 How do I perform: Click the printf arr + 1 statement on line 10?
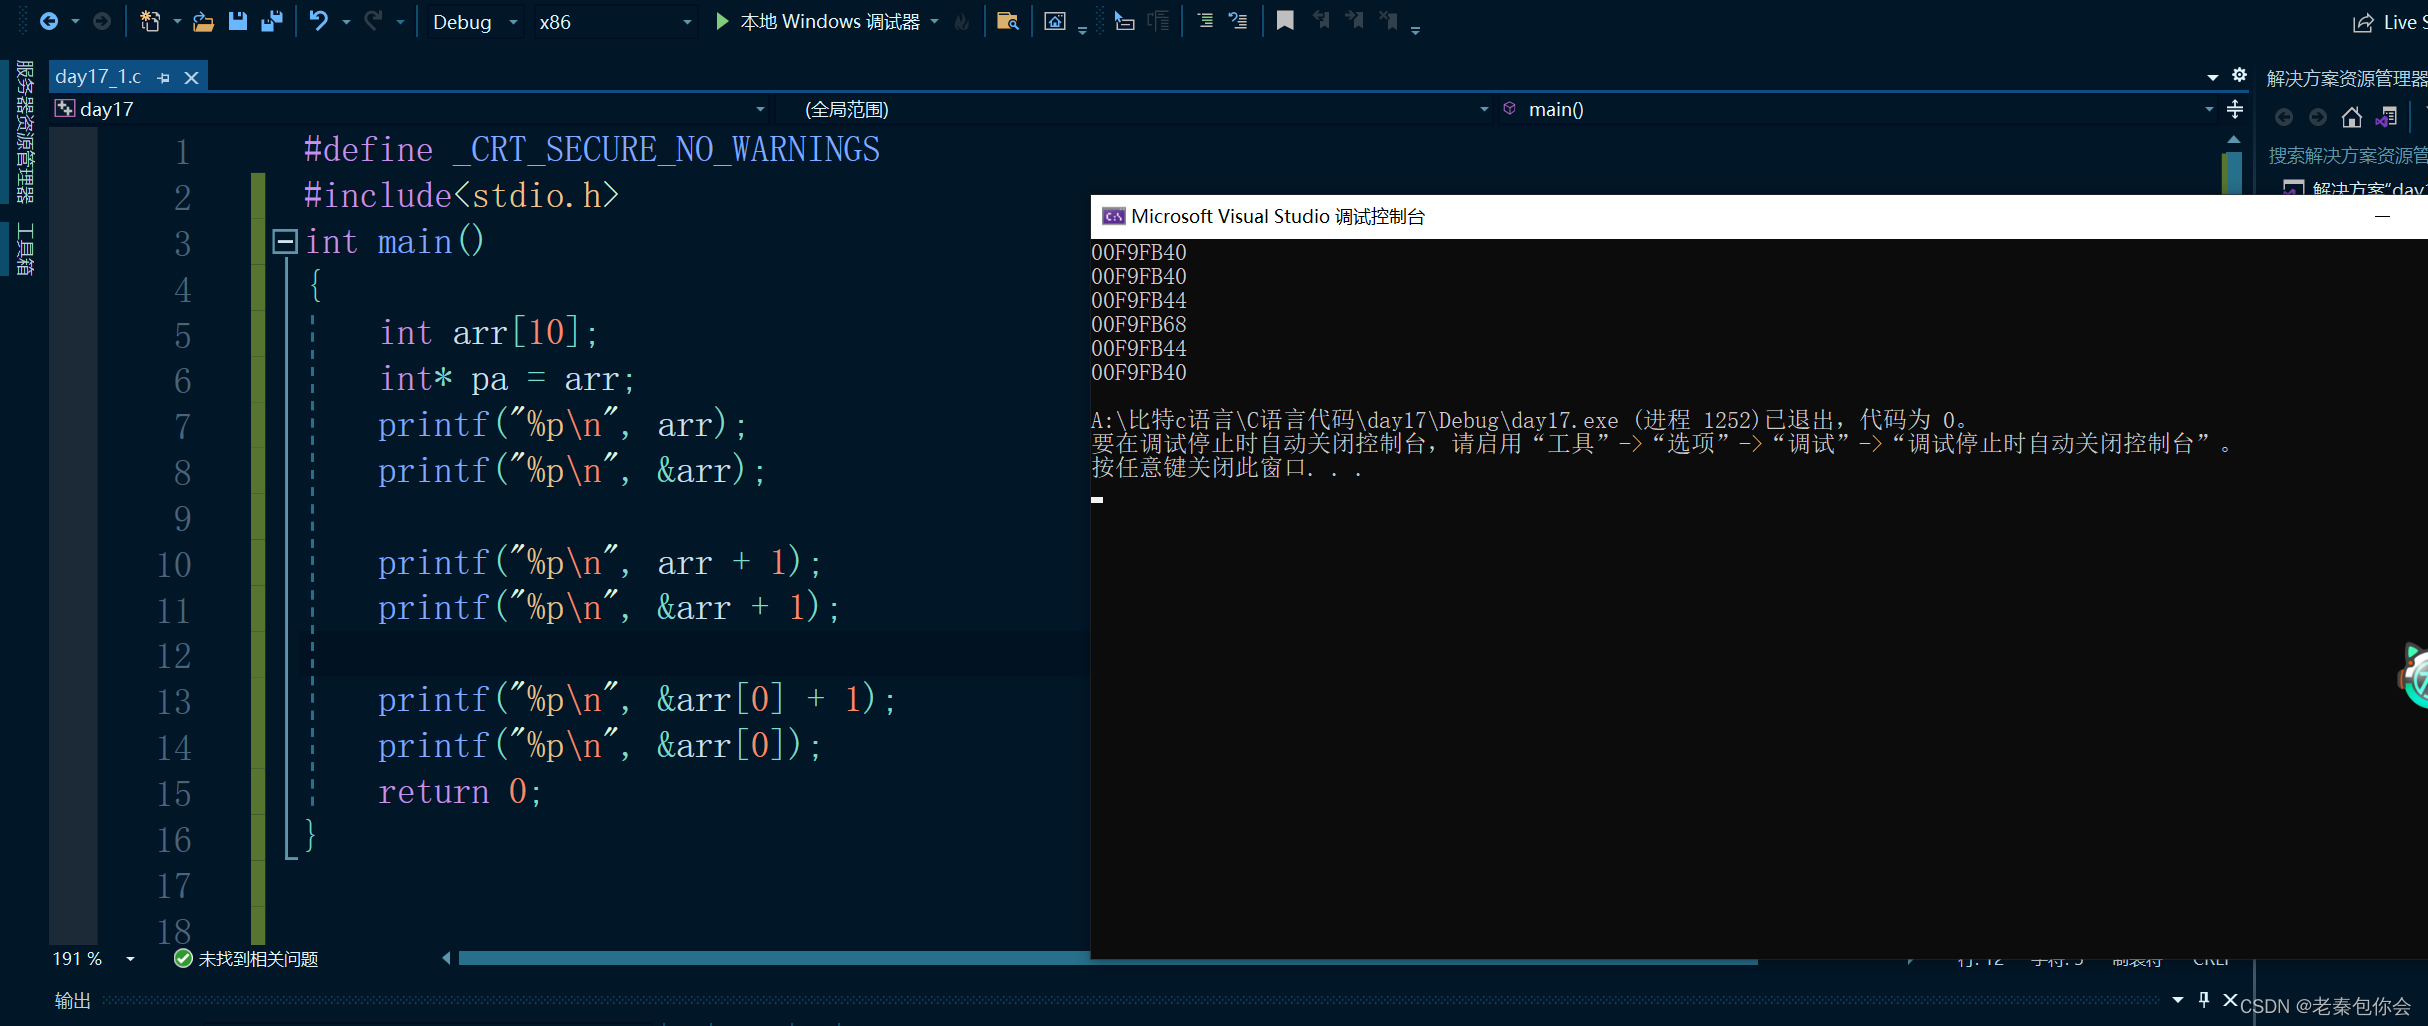[600, 562]
